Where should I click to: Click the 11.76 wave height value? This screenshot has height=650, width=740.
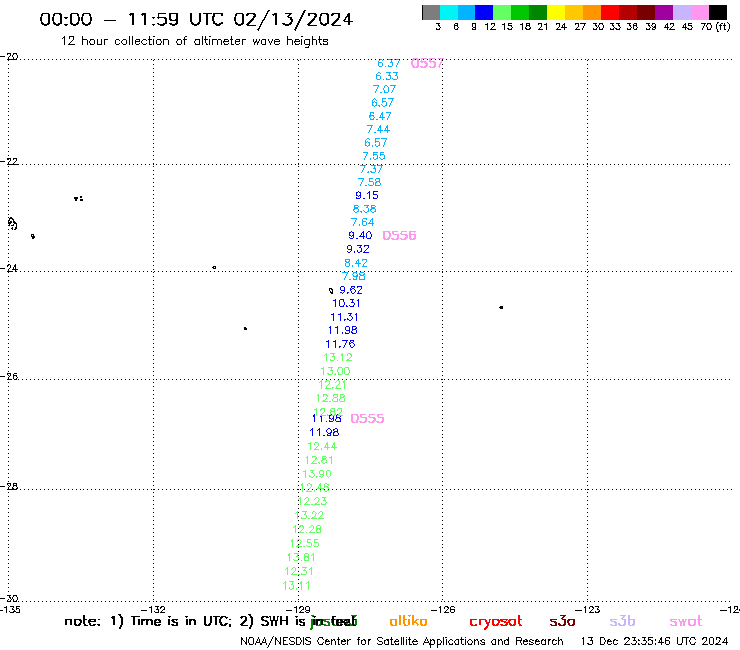pos(340,344)
